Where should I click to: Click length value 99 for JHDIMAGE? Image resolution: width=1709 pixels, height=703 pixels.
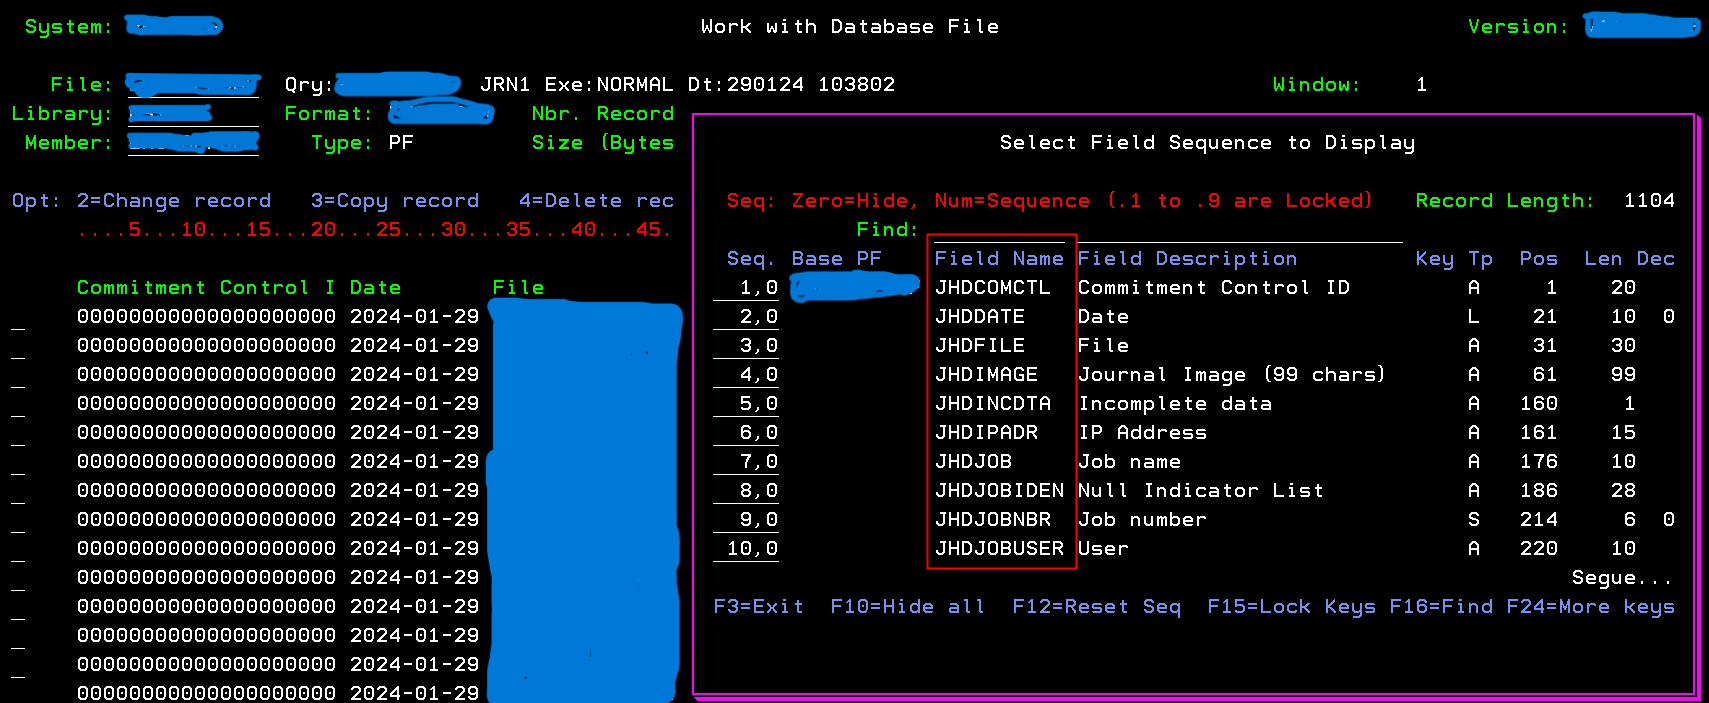tap(1623, 375)
